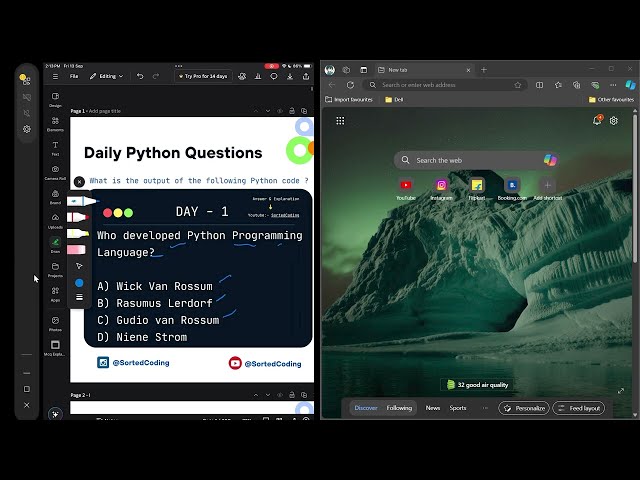Add this page to favourites star
The height and width of the screenshot is (480, 640).
(x=518, y=85)
